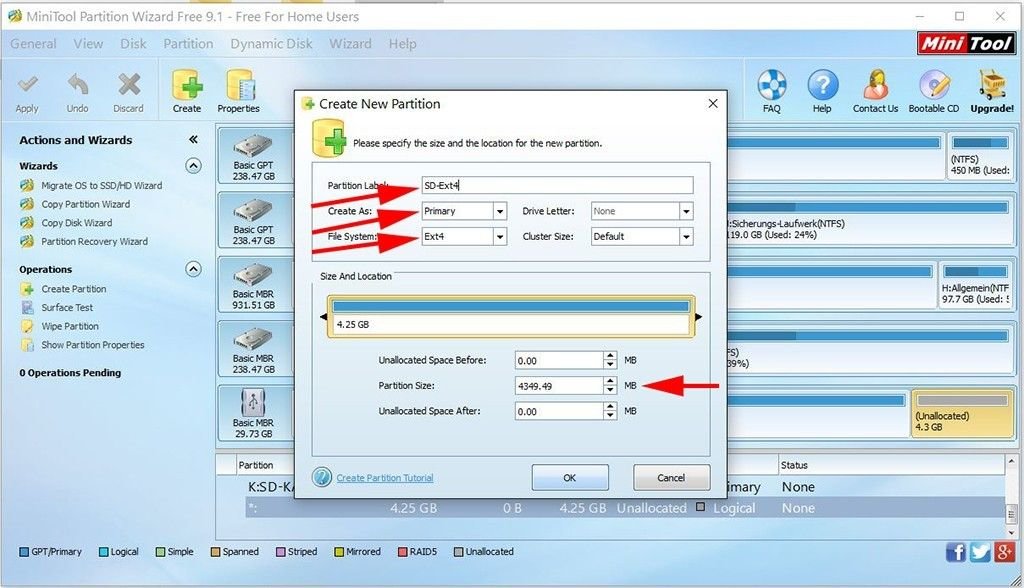Click the Partition Label text field
1024x588 pixels.
point(557,186)
